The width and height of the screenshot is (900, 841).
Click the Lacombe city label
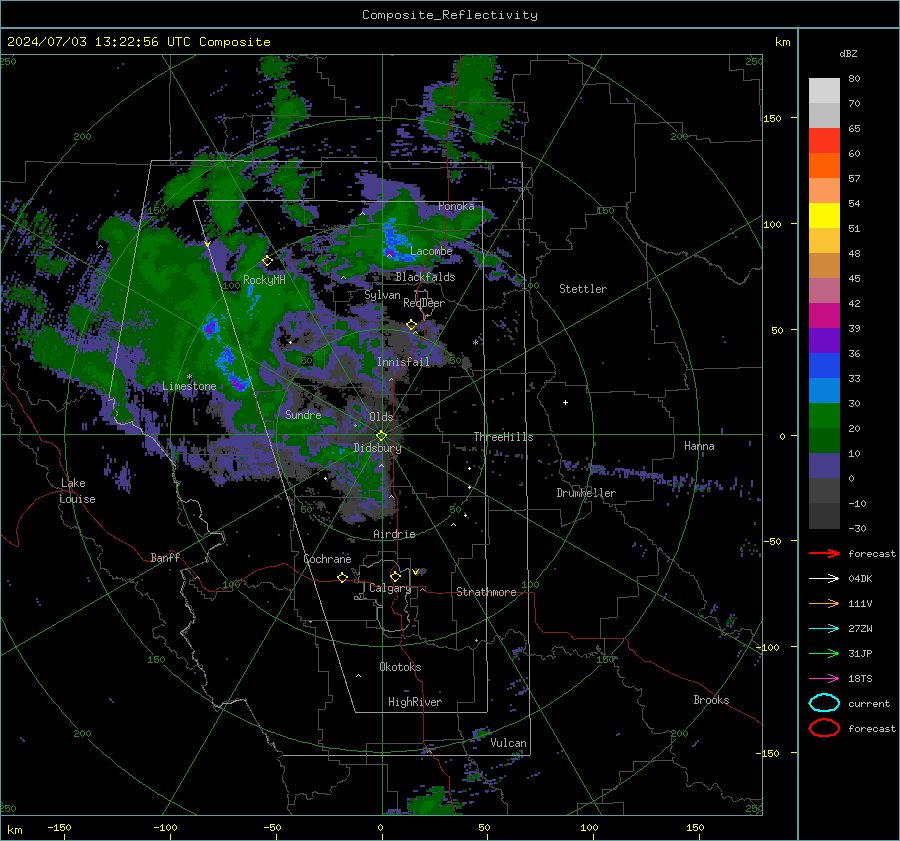point(431,251)
